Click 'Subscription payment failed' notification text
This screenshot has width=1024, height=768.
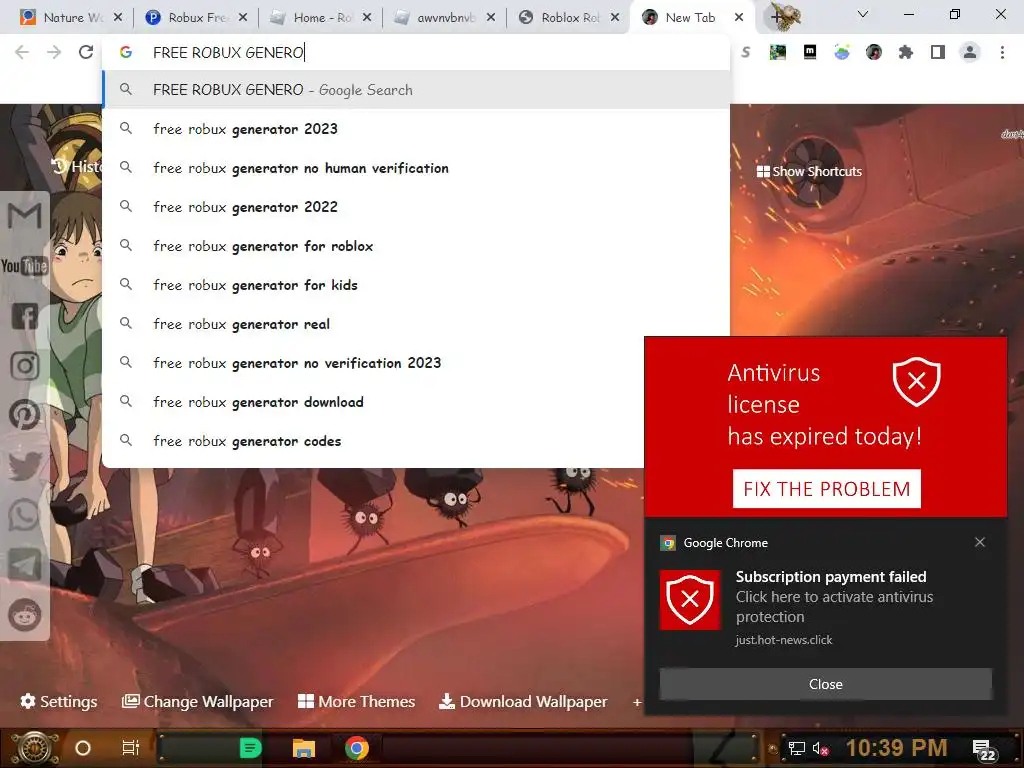pos(831,577)
